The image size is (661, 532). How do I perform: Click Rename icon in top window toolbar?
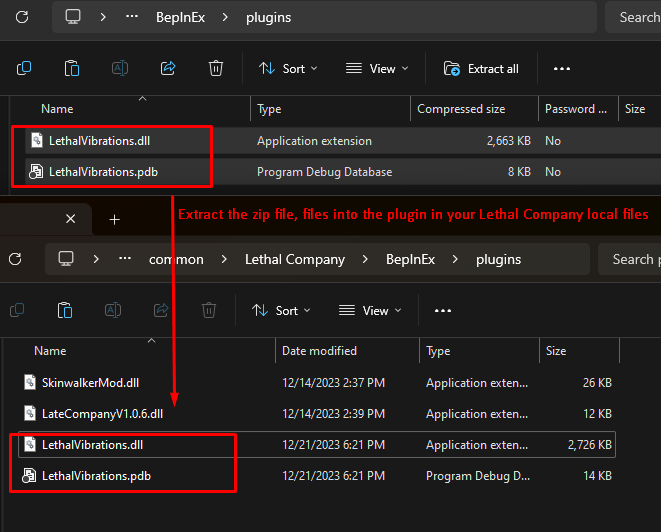pos(120,68)
